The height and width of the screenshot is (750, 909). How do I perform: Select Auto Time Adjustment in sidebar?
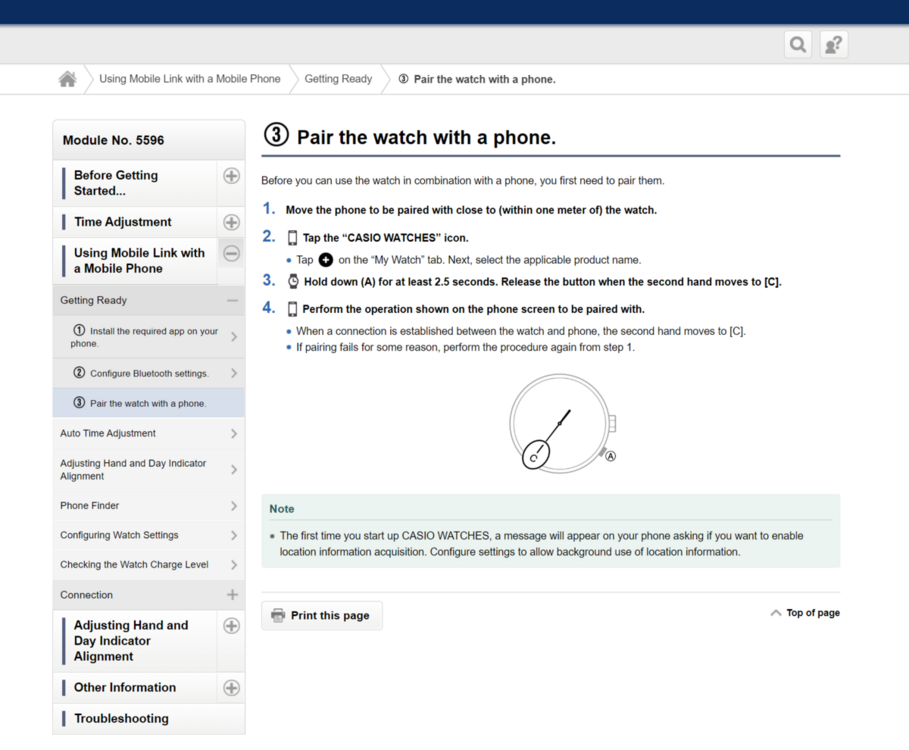point(148,434)
